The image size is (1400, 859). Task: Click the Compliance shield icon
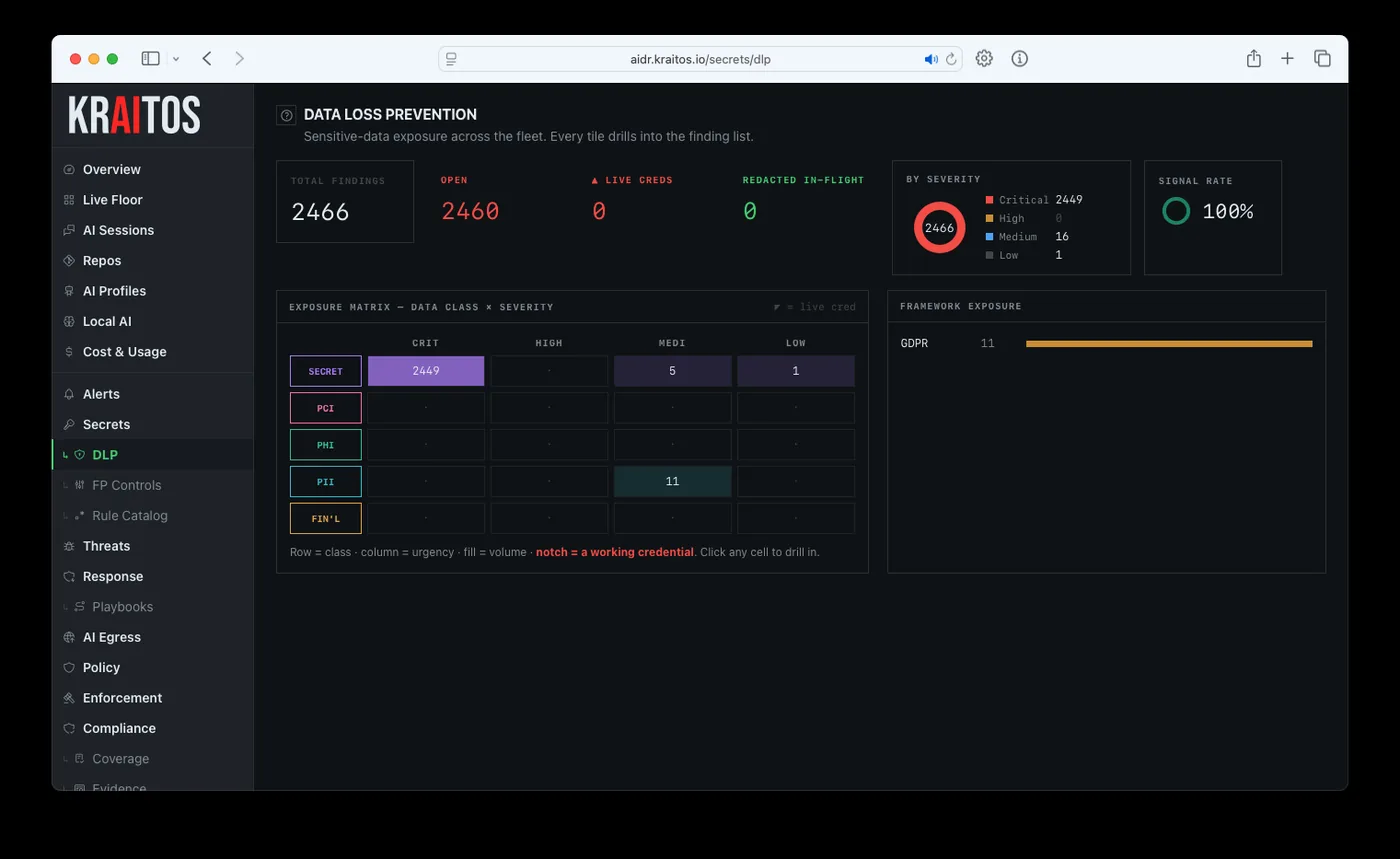(69, 729)
